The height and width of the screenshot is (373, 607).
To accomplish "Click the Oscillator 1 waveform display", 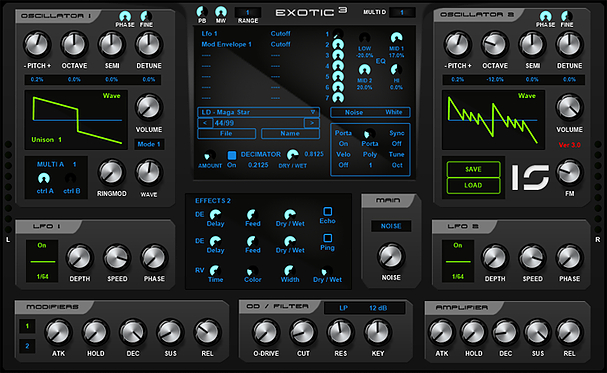I will coord(76,120).
